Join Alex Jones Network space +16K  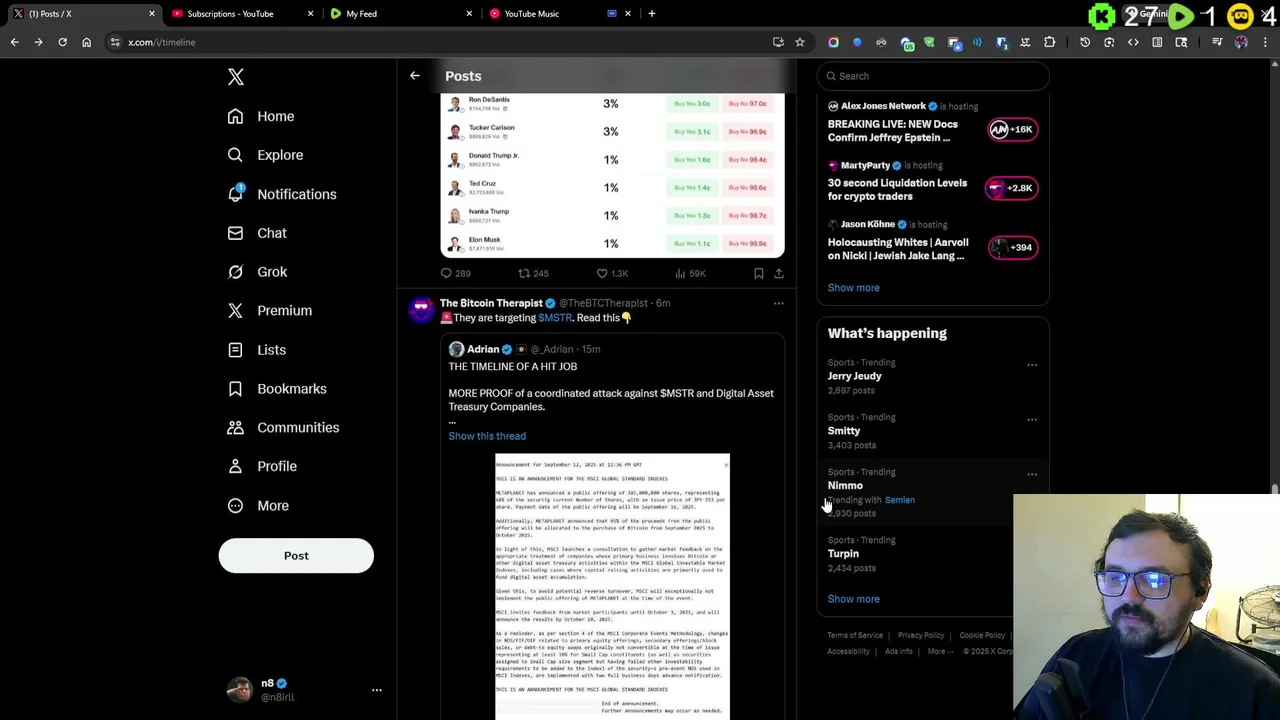[x=1012, y=129]
